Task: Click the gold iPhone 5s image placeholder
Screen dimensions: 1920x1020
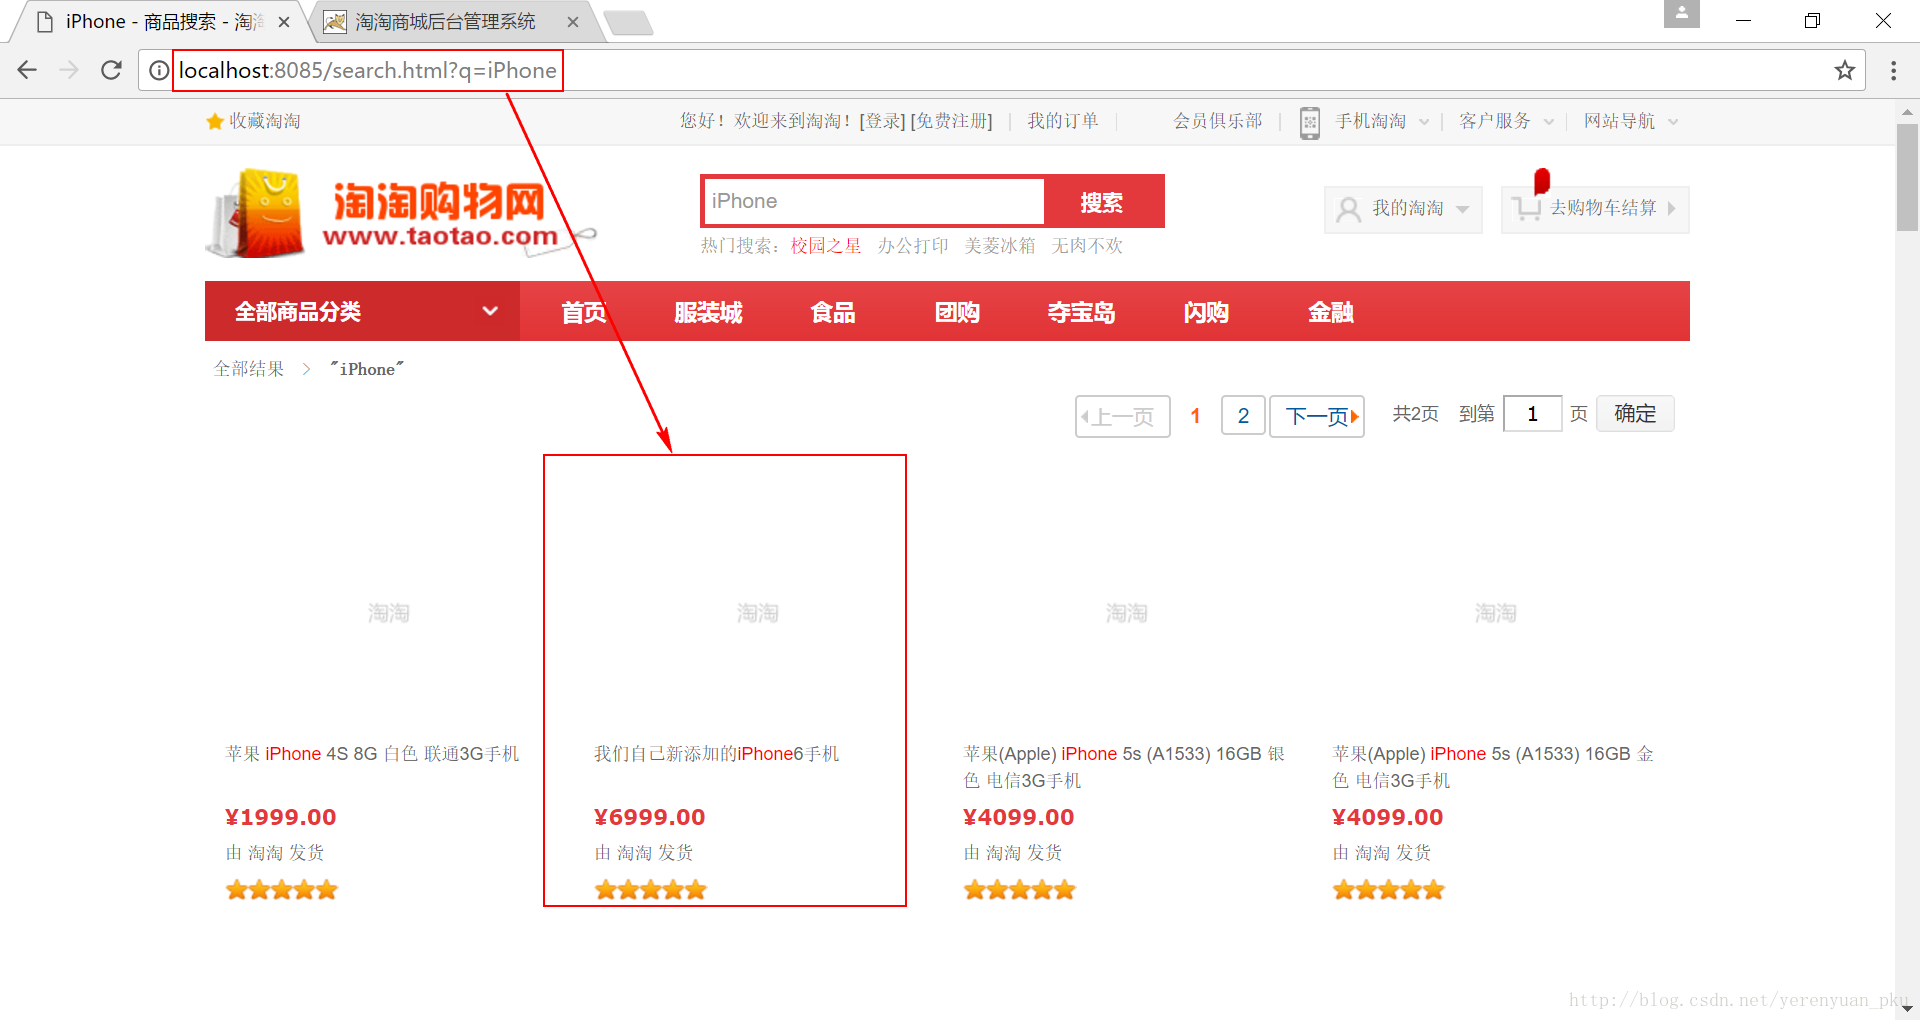Action: coord(1495,612)
